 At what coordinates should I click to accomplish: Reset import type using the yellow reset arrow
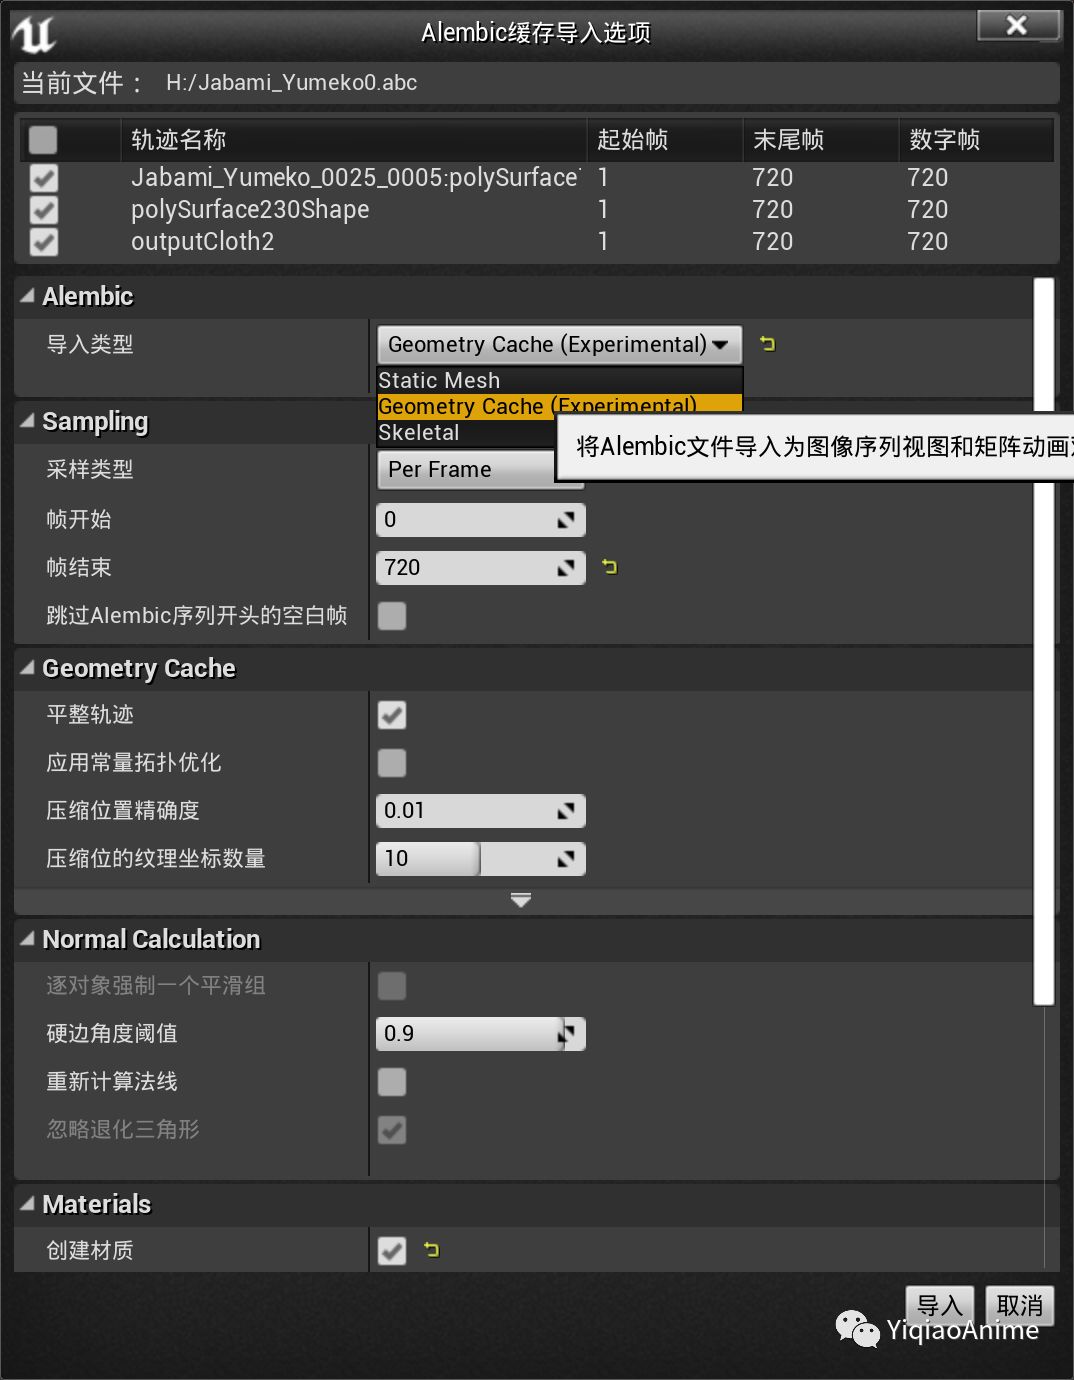coord(767,343)
